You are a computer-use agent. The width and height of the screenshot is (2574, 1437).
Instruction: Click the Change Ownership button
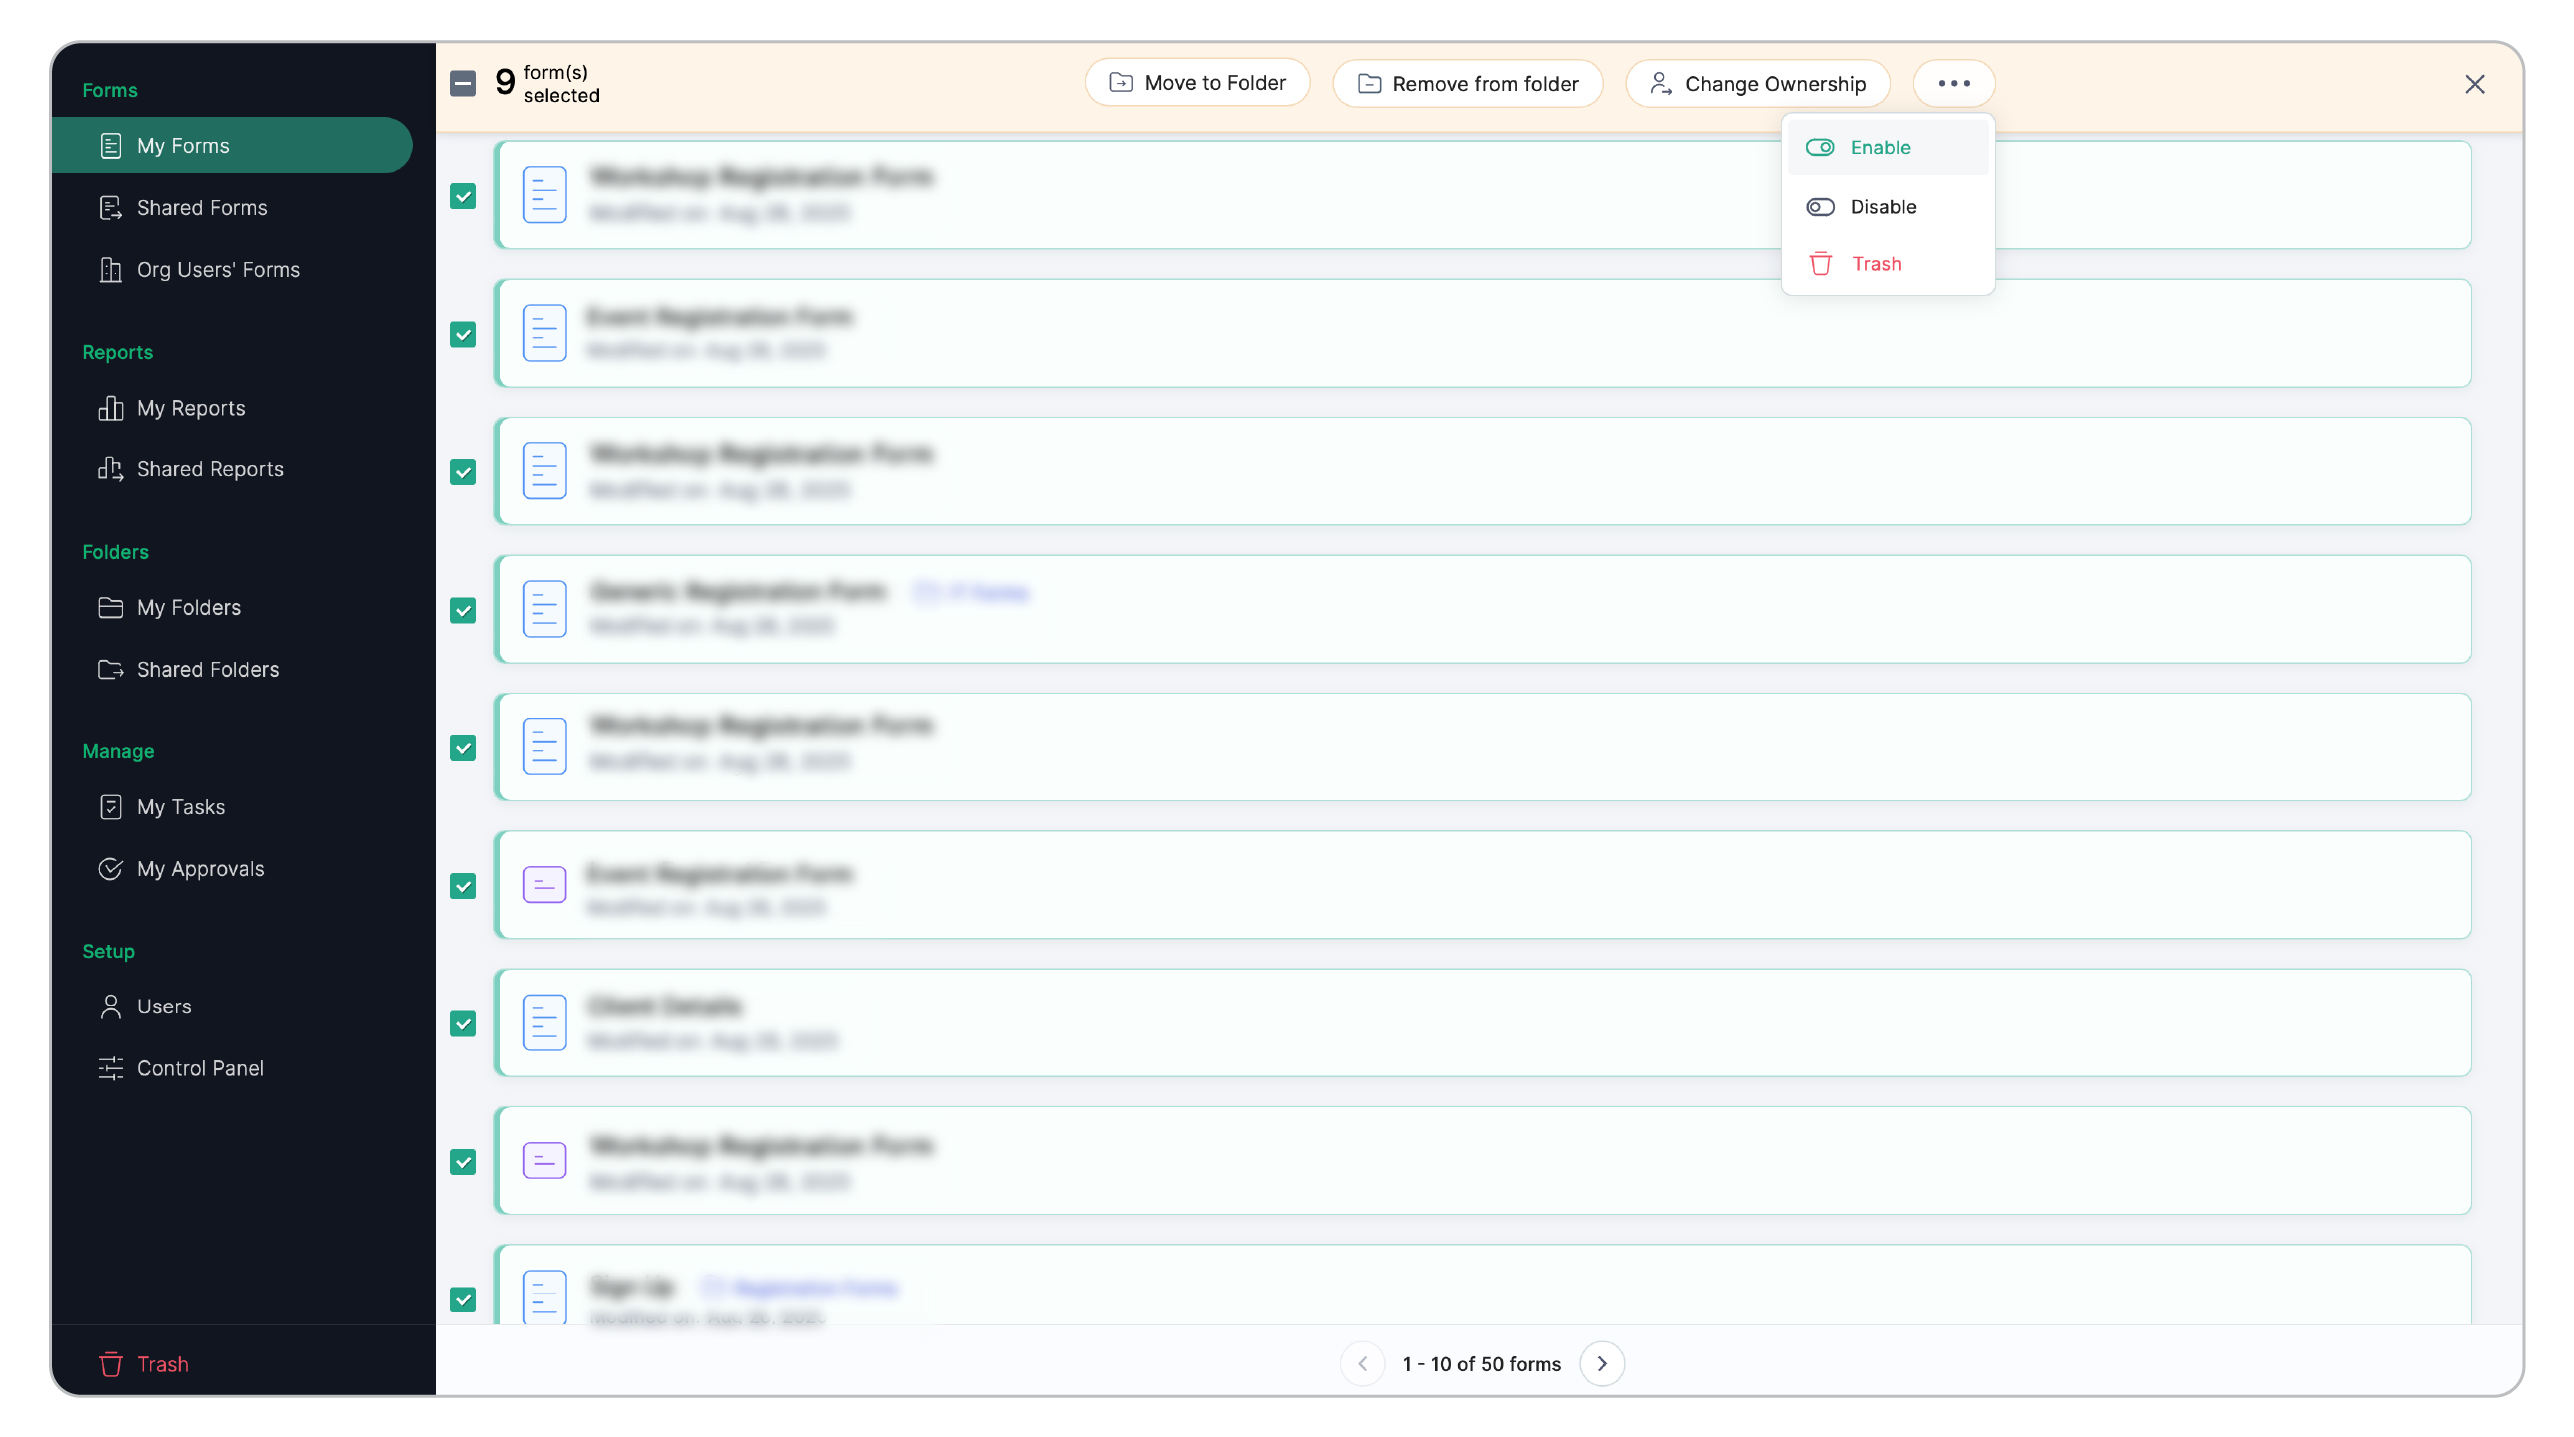coord(1757,83)
